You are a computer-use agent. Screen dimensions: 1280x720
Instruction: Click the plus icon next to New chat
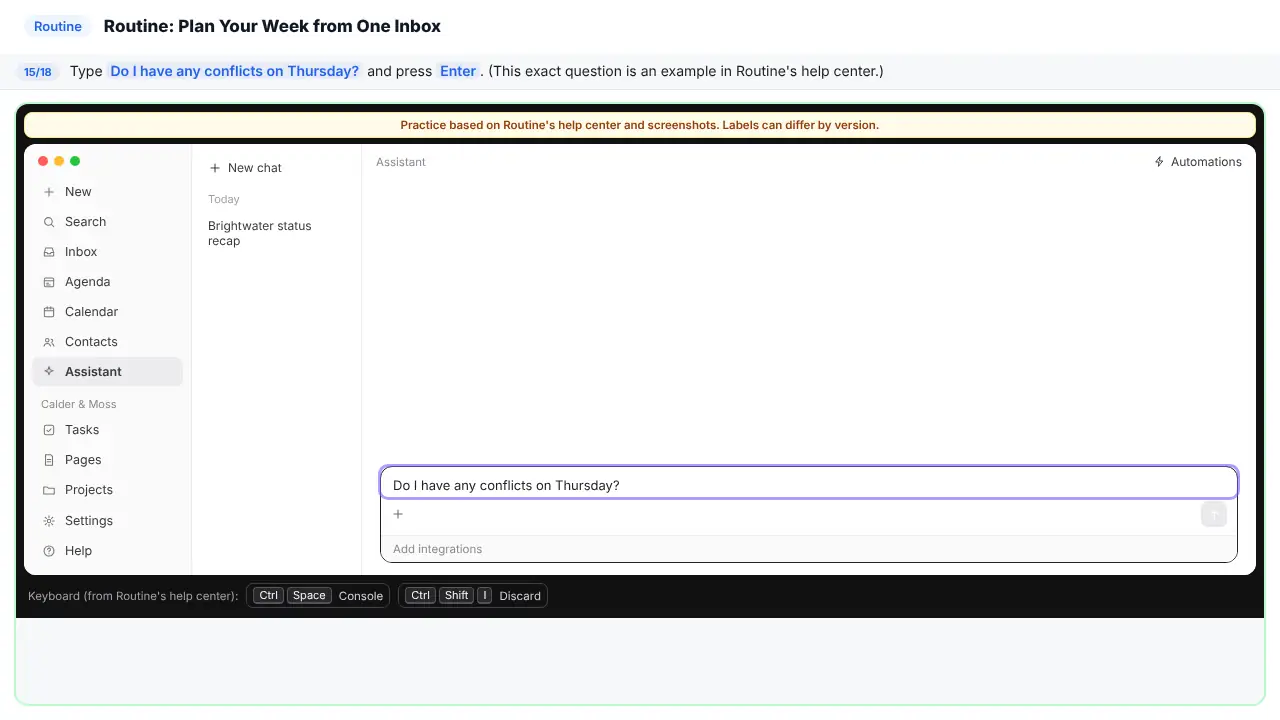pyautogui.click(x=215, y=168)
